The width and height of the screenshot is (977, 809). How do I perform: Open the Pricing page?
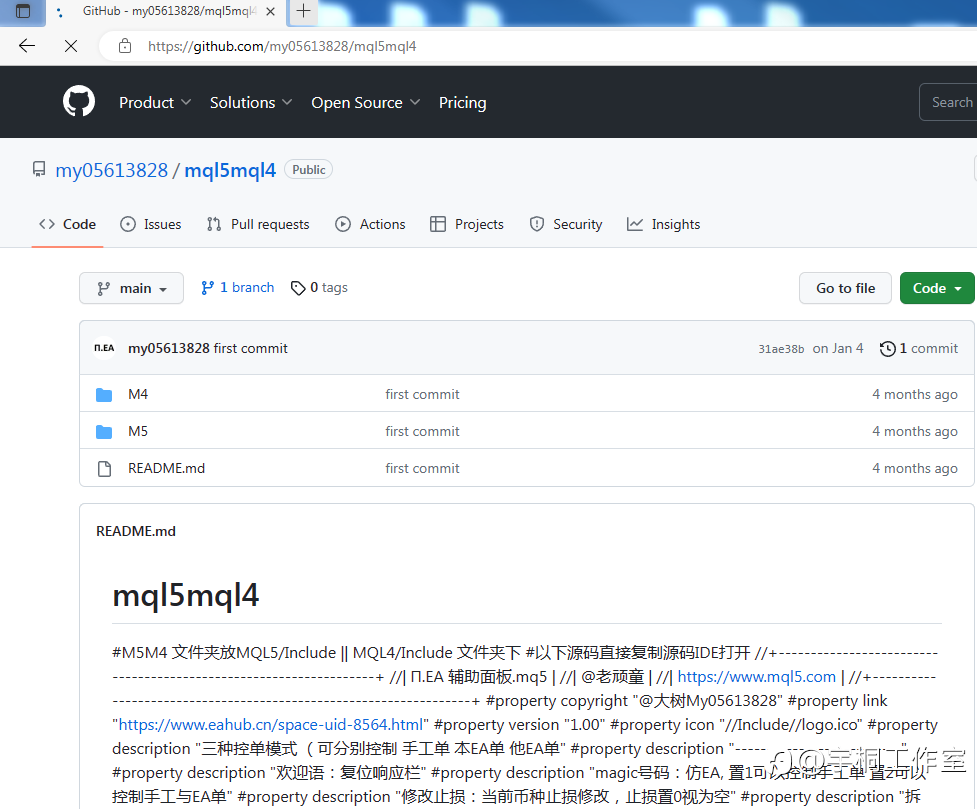(462, 102)
